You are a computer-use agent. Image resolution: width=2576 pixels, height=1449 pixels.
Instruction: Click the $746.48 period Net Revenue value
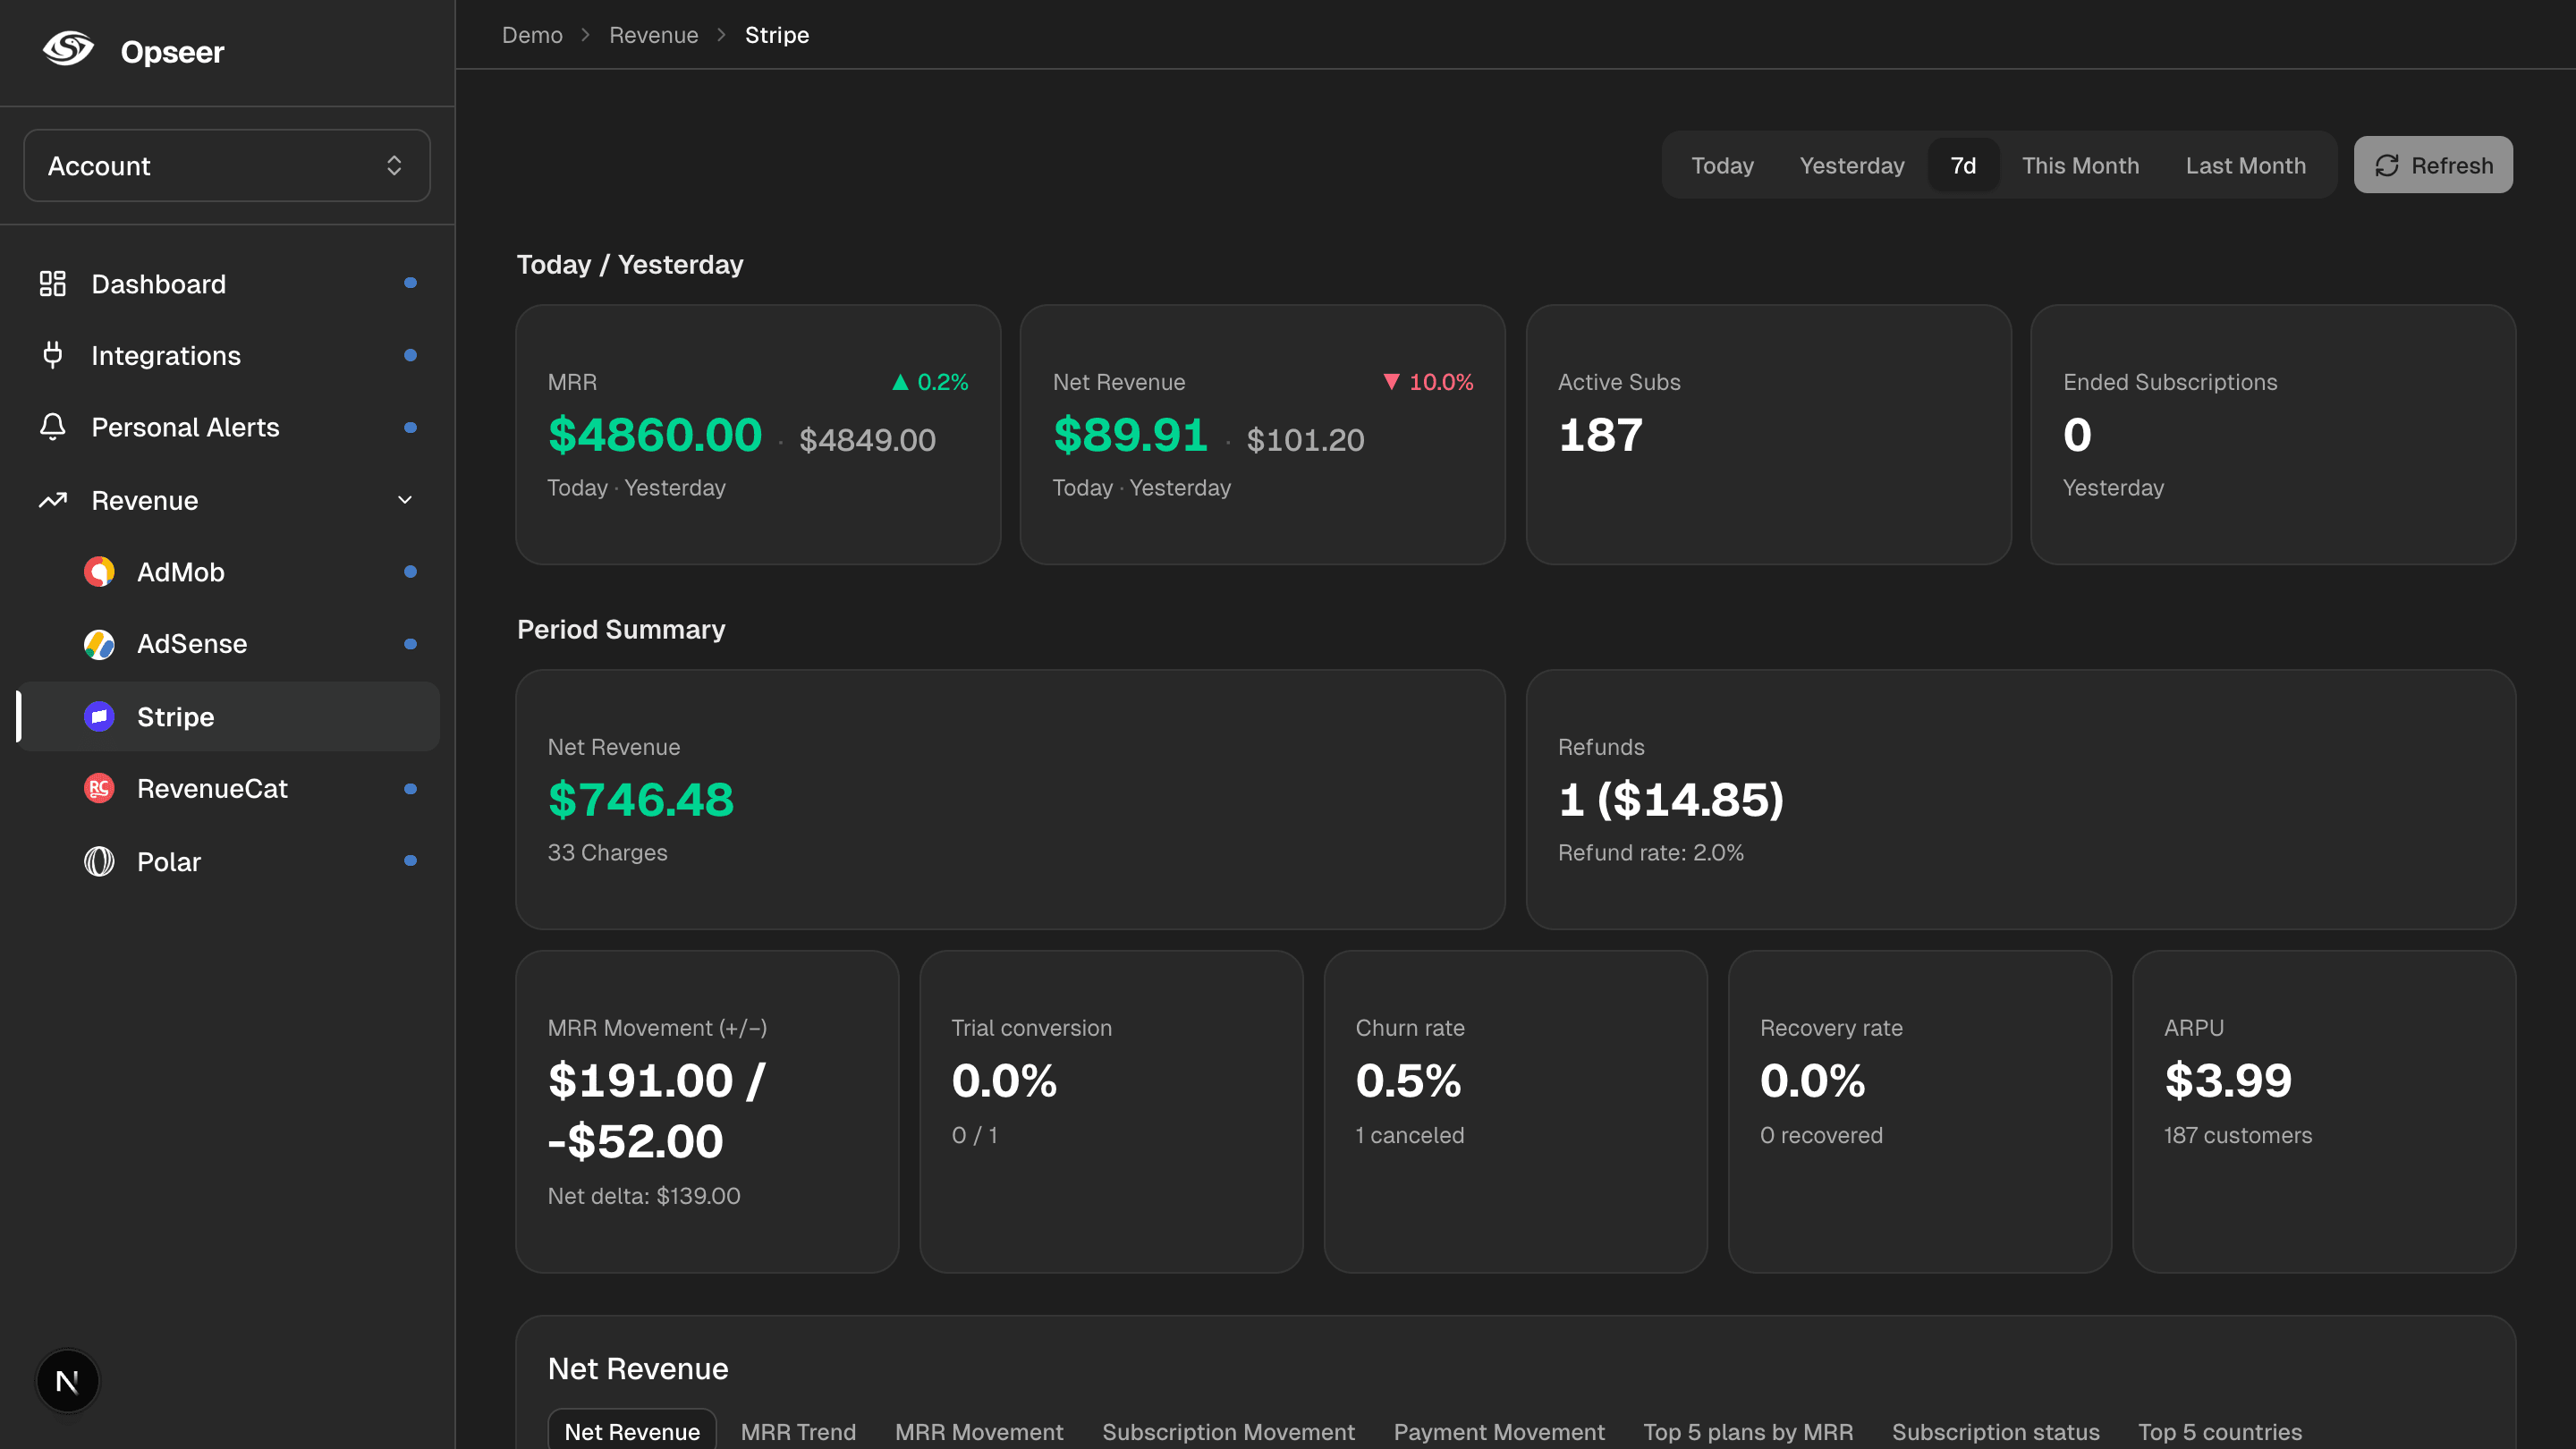pos(641,800)
